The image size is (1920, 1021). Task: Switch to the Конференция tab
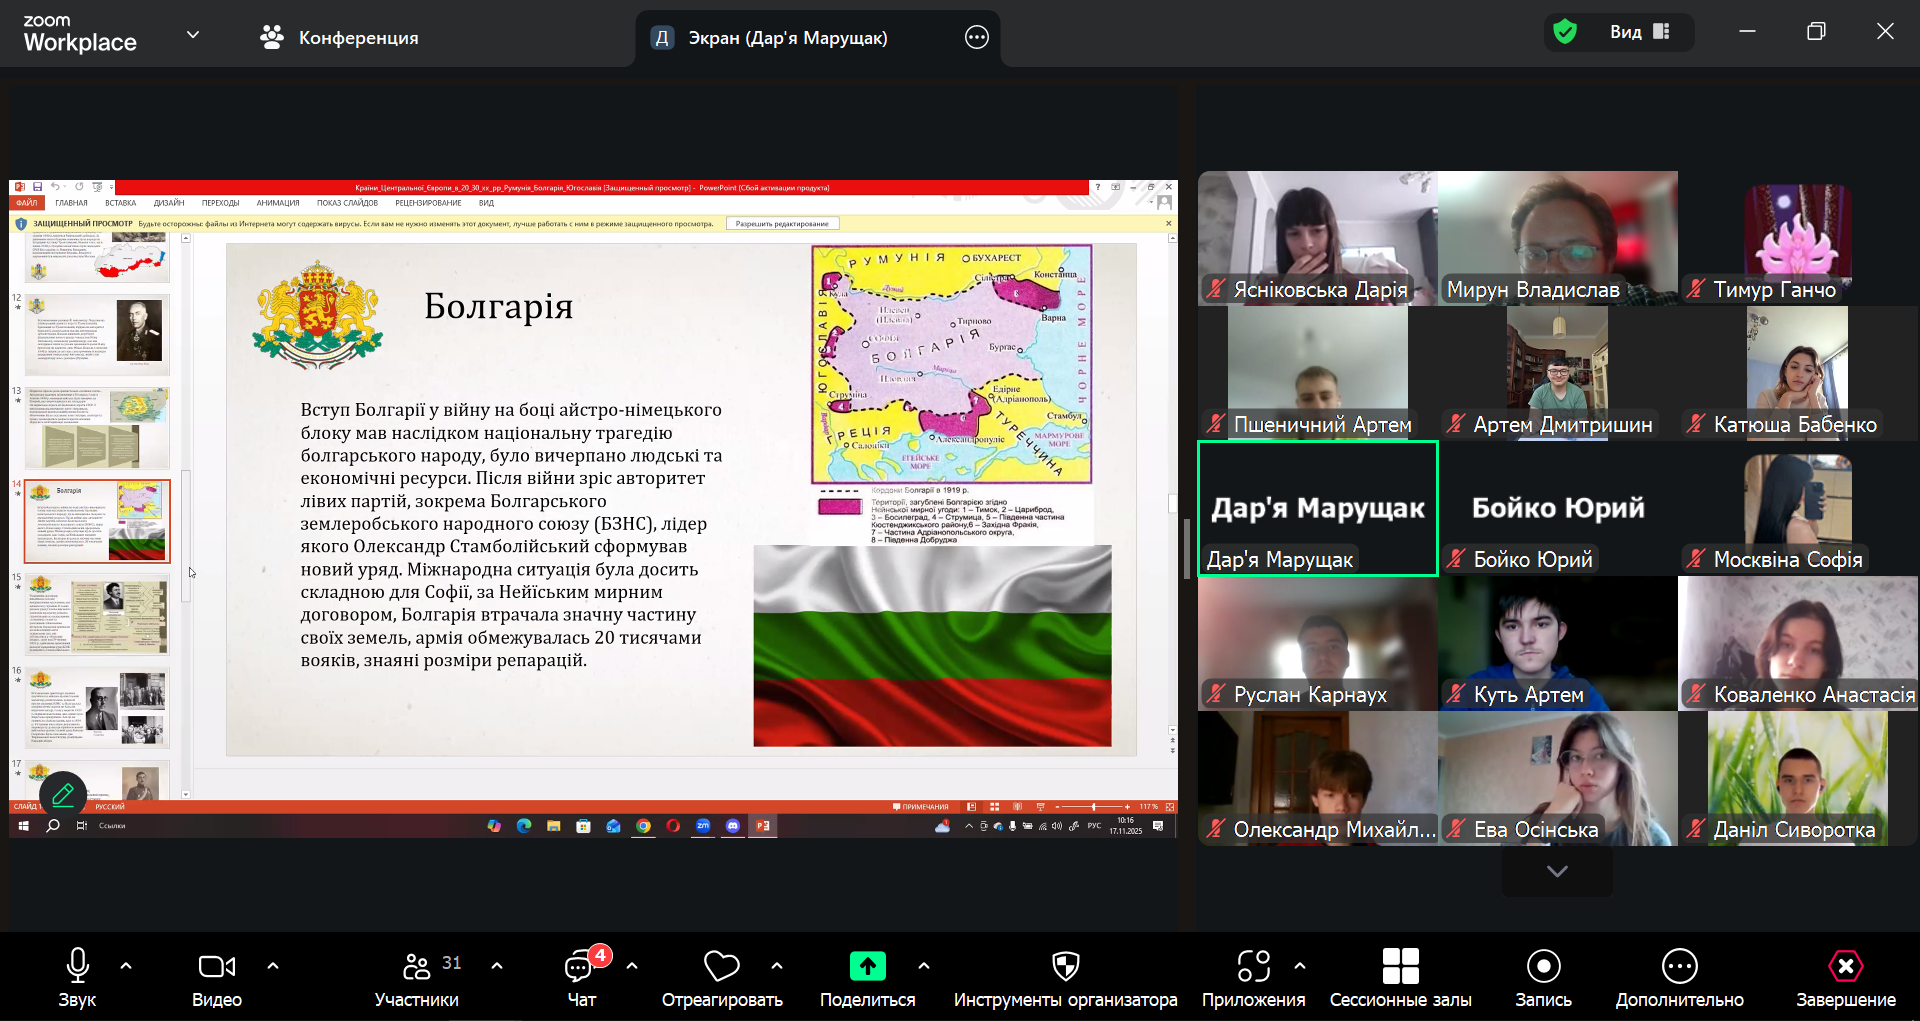[x=340, y=38]
